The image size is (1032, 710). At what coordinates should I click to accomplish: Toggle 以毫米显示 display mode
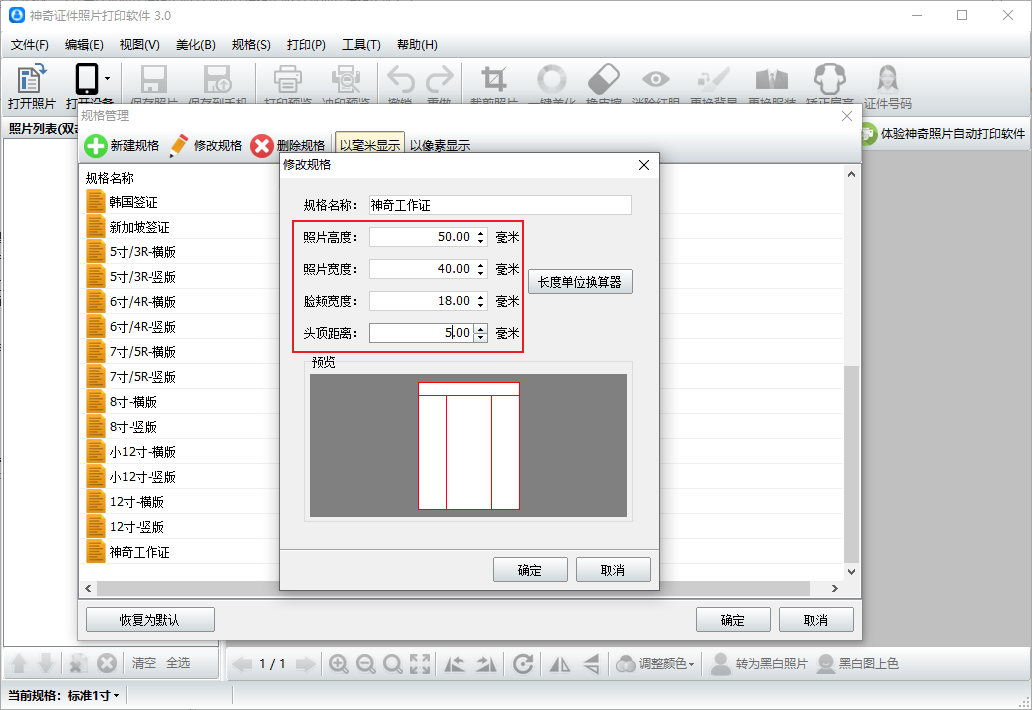pyautogui.click(x=369, y=146)
